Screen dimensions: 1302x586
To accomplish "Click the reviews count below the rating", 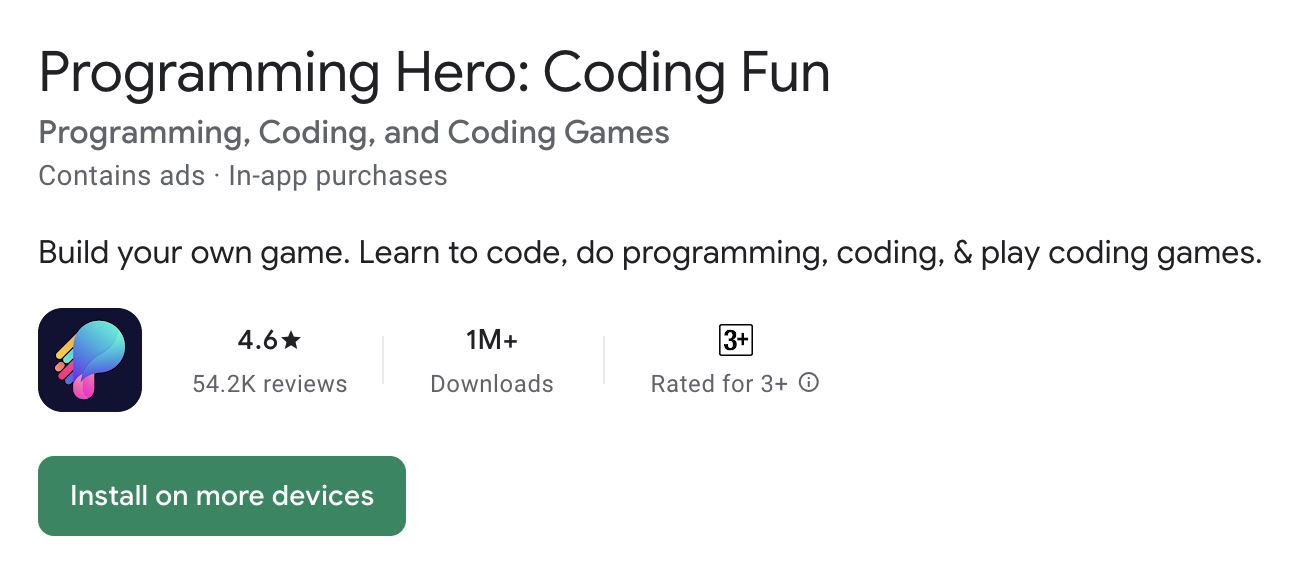I will [270, 383].
